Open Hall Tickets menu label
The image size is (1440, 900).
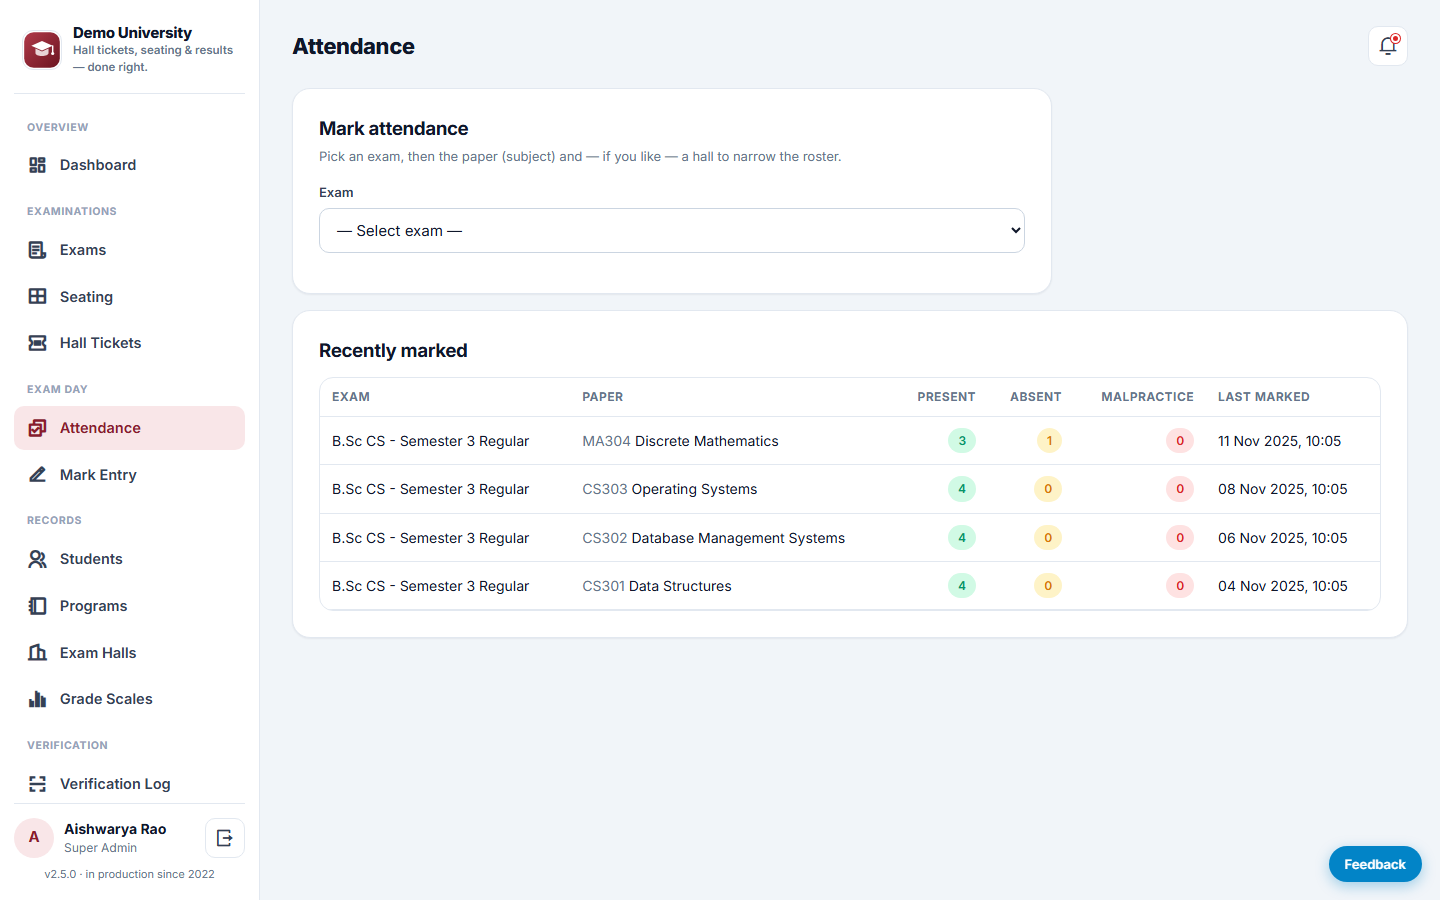point(100,343)
